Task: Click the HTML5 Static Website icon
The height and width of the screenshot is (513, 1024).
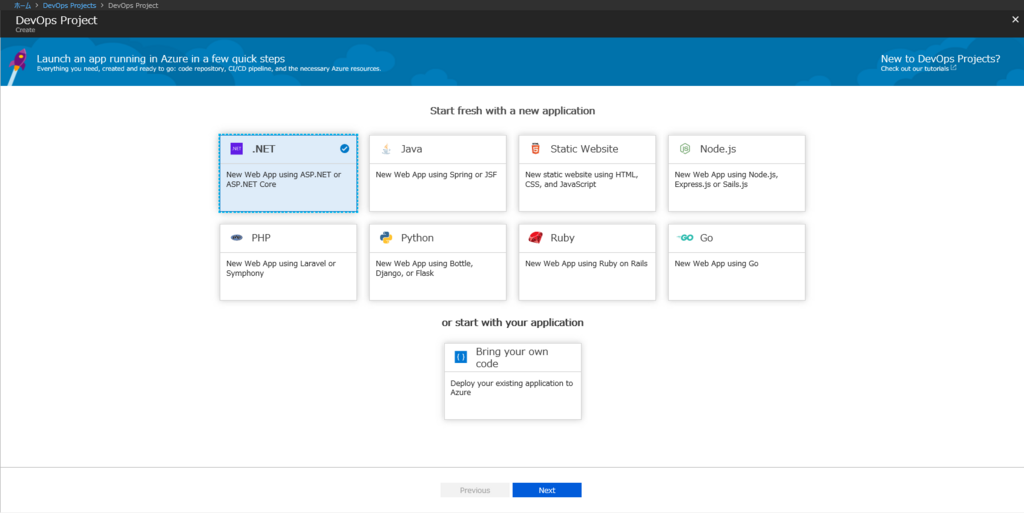Action: point(536,149)
